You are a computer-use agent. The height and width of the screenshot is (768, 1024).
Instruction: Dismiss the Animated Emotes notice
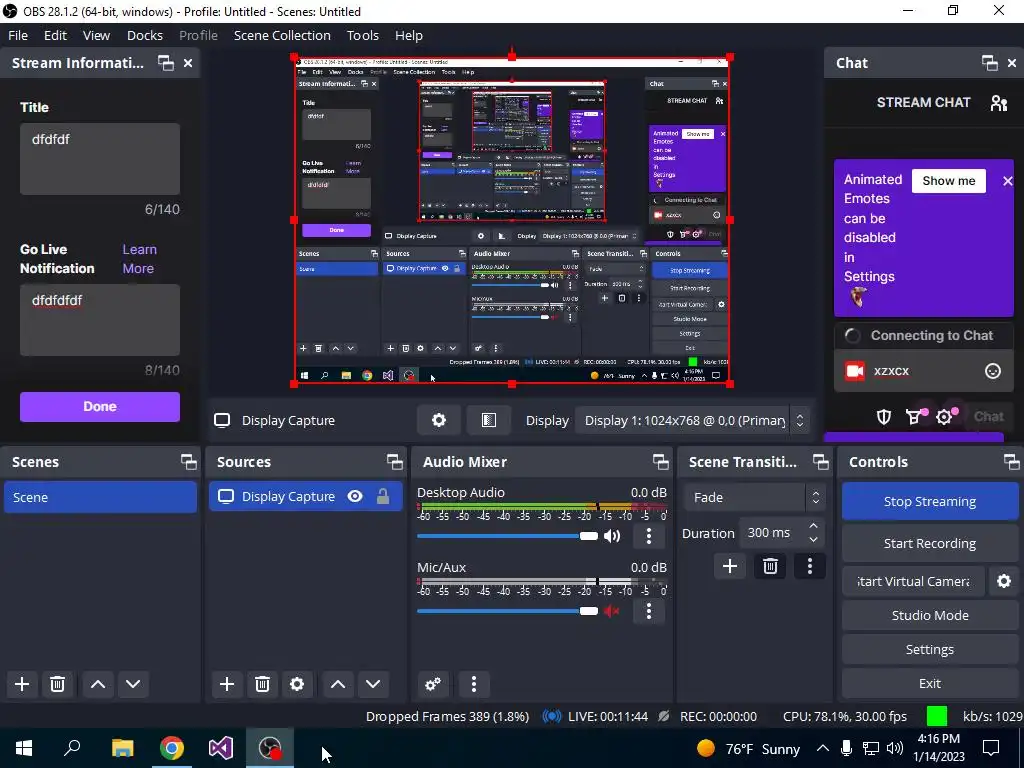pyautogui.click(x=1008, y=181)
